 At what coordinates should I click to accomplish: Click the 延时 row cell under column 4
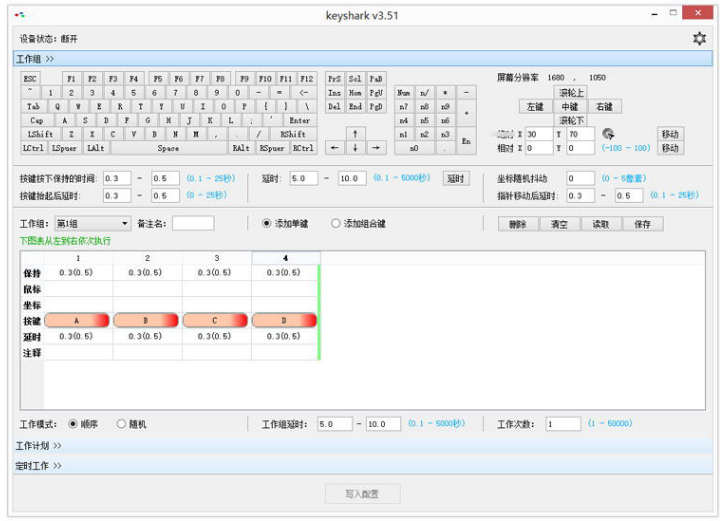(x=285, y=337)
